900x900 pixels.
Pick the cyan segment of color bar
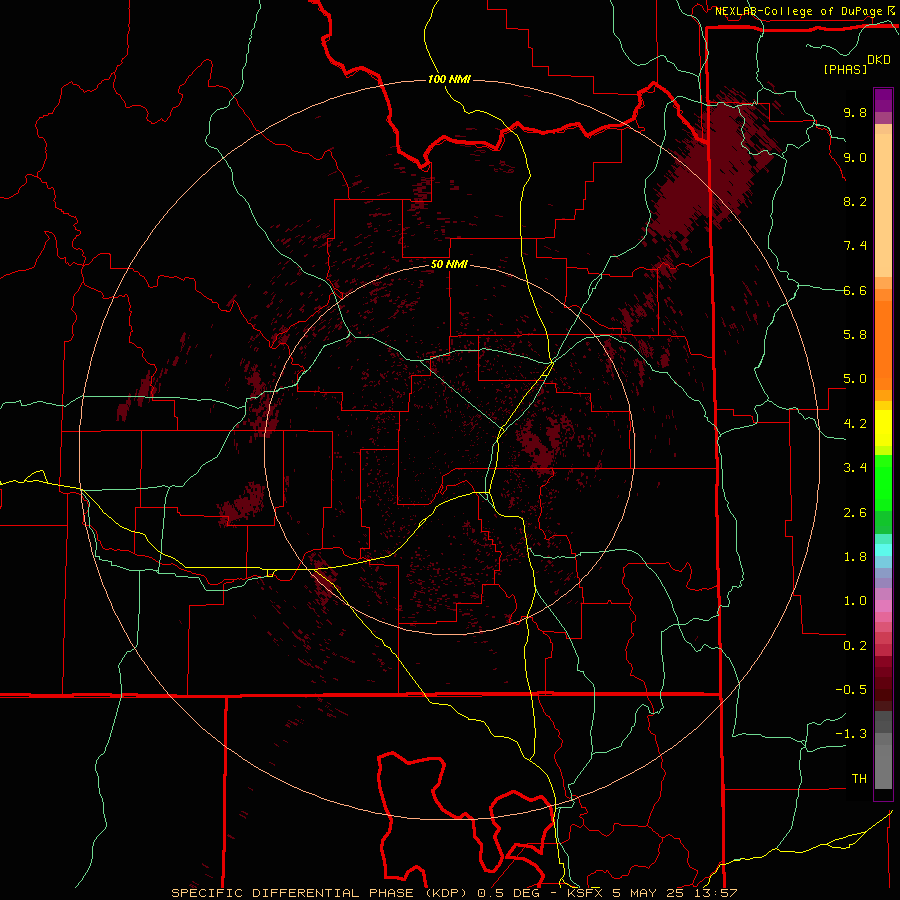[883, 549]
